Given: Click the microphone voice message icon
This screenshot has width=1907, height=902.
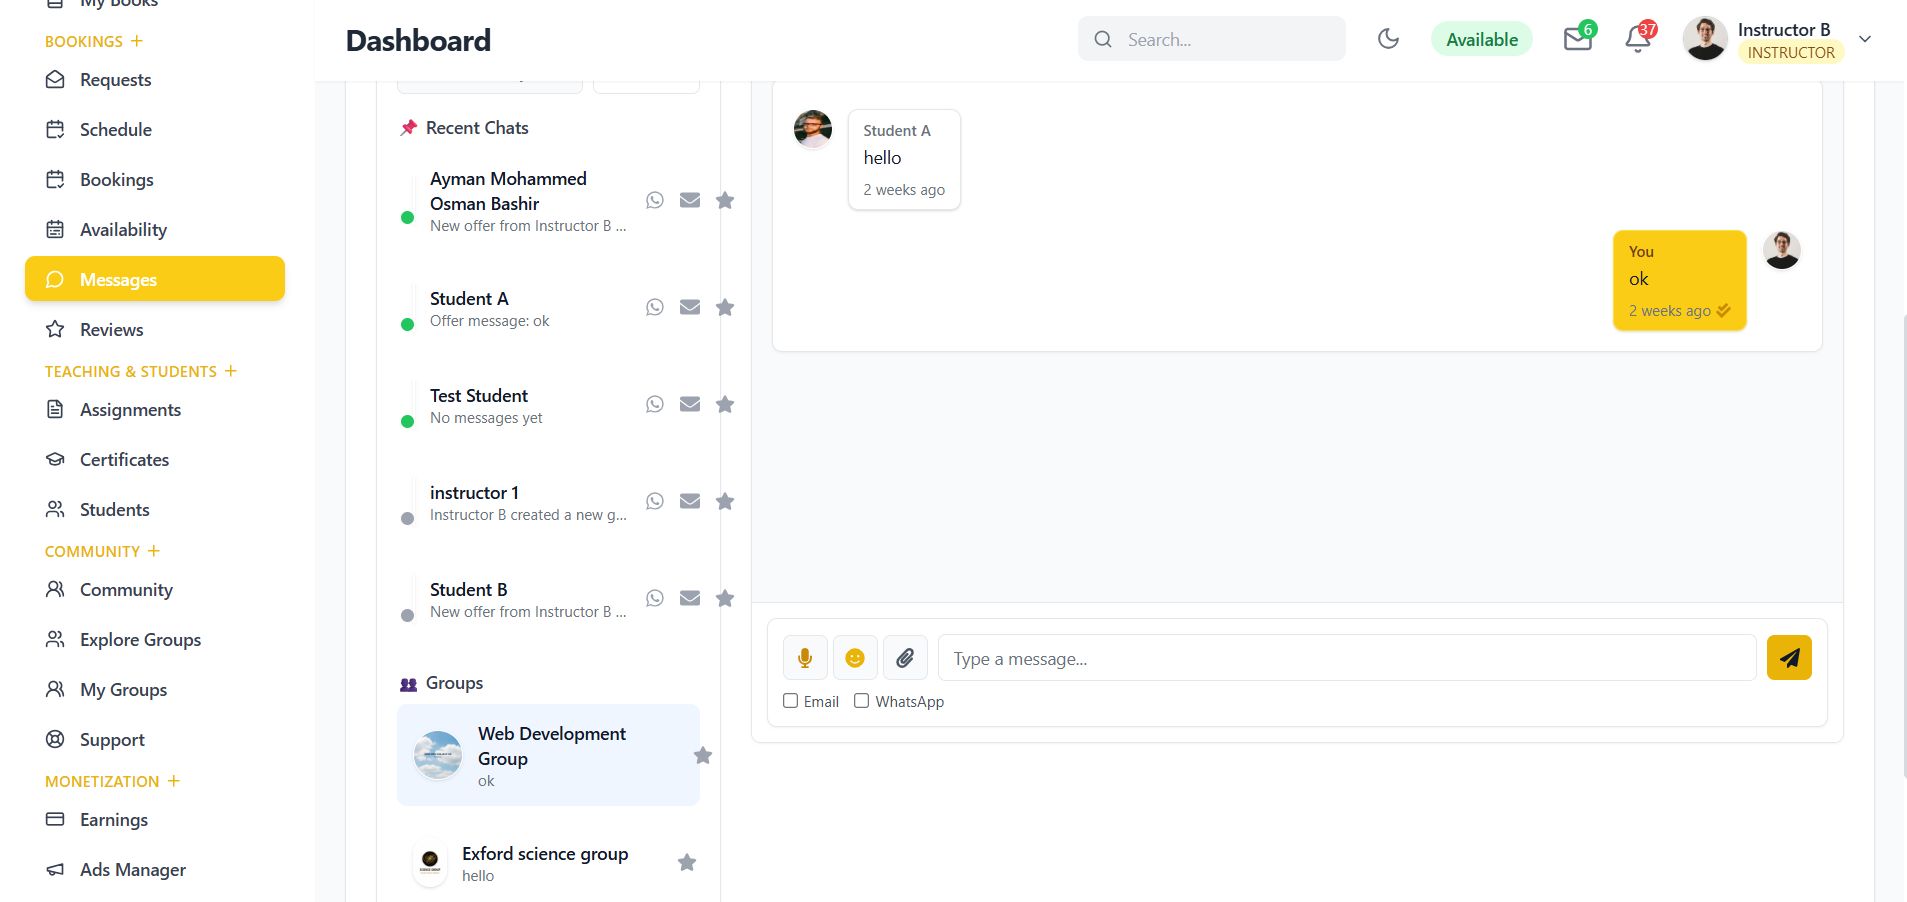Looking at the screenshot, I should 805,658.
